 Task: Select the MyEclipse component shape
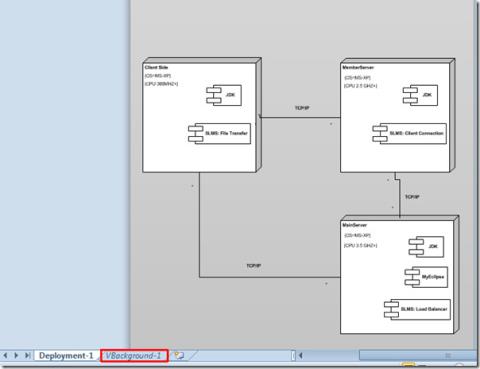point(426,277)
